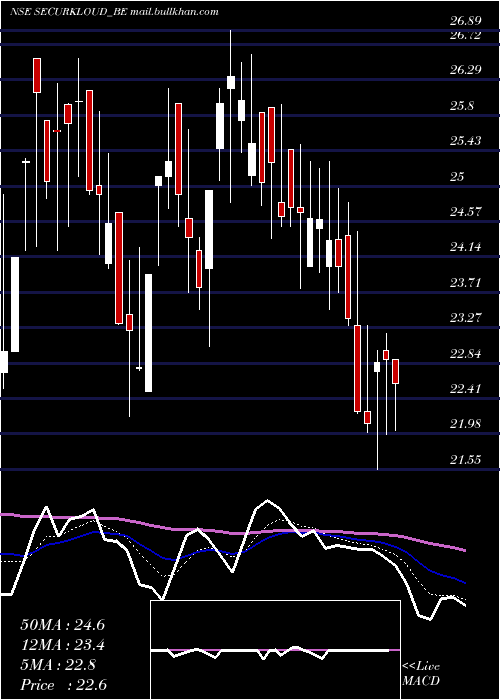Select the 21.98 price axis label

pos(466,424)
